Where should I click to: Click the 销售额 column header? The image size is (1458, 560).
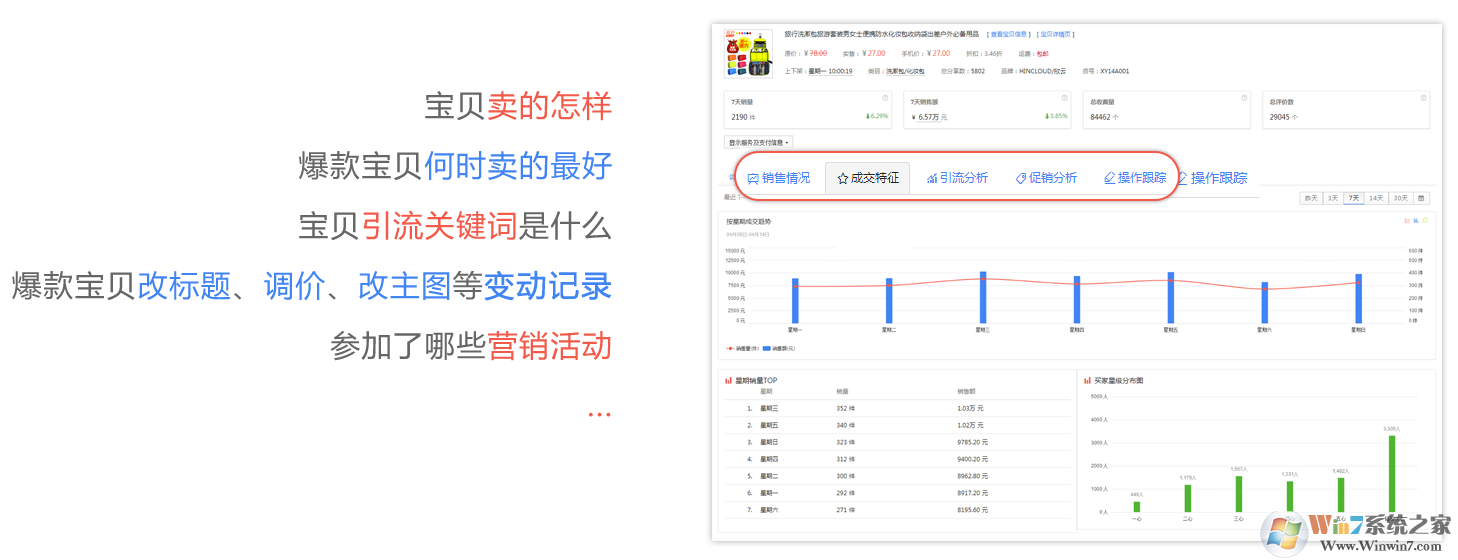(x=965, y=392)
